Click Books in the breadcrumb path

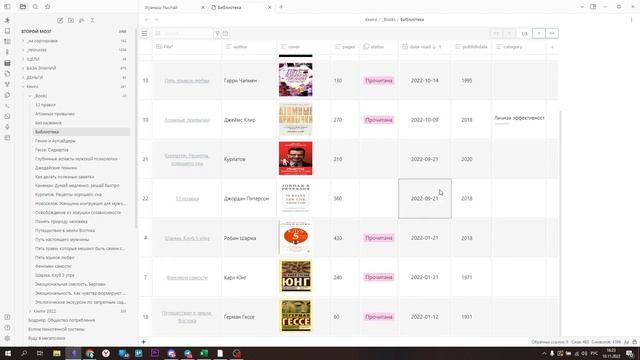pyautogui.click(x=389, y=20)
